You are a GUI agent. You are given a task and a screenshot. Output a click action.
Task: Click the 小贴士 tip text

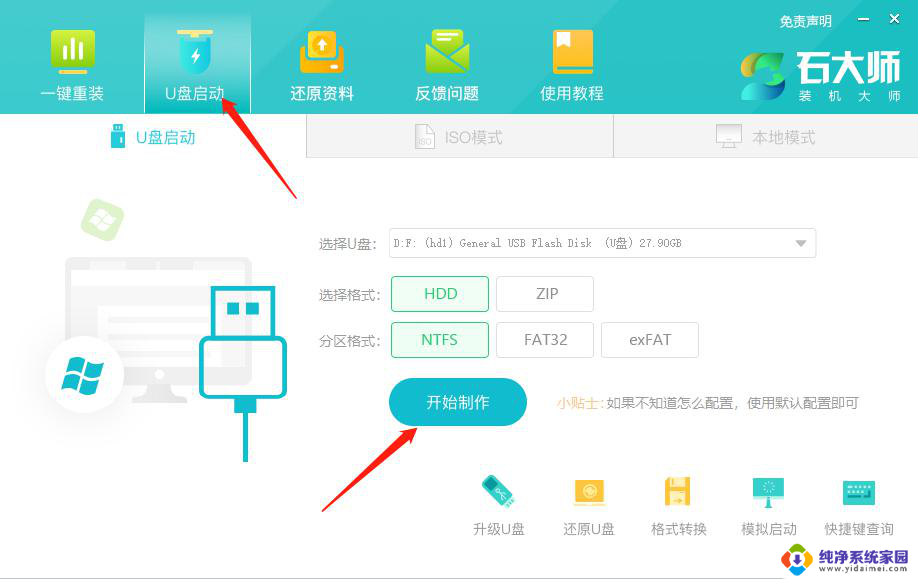pos(707,403)
